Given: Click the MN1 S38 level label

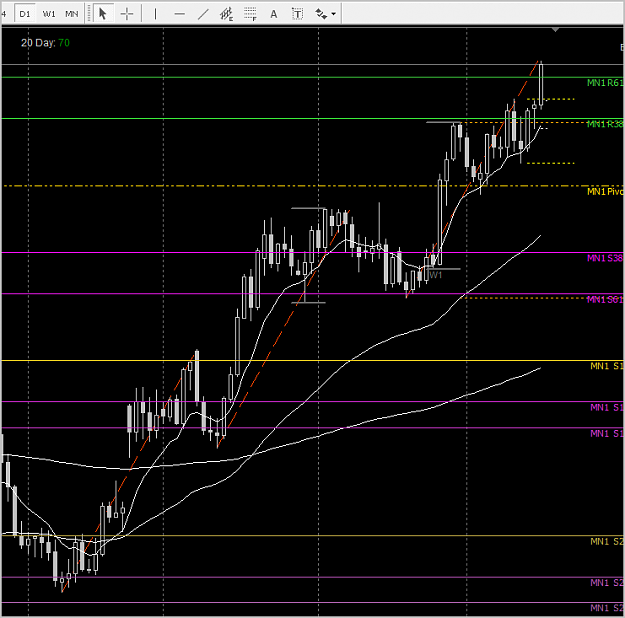Looking at the screenshot, I should point(605,258).
